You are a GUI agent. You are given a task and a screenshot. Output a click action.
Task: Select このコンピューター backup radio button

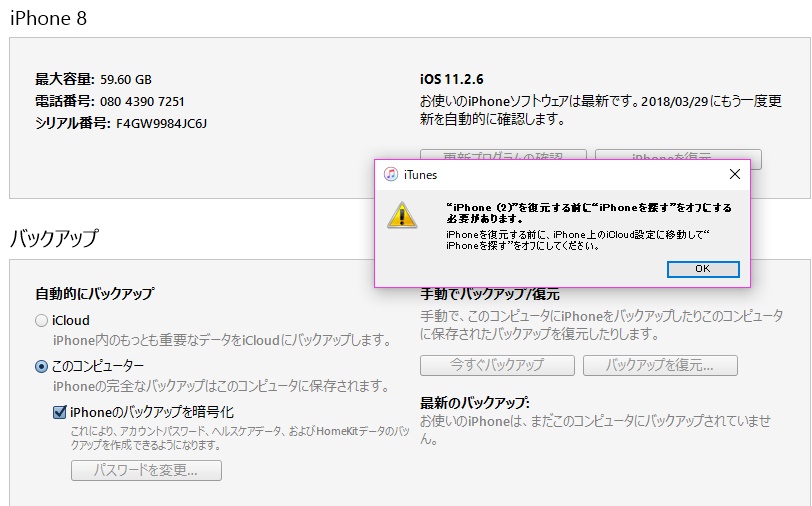[x=41, y=367]
